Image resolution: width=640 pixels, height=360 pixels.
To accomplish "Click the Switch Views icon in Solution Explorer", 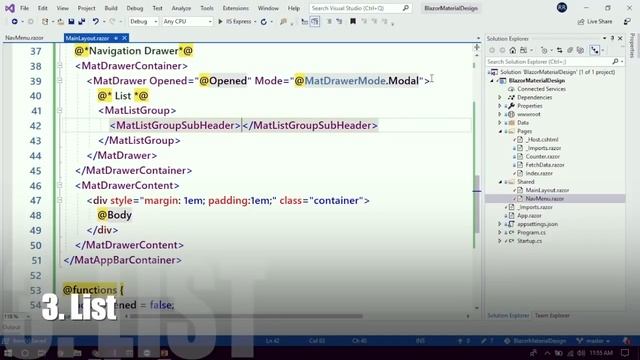I will 523,50.
